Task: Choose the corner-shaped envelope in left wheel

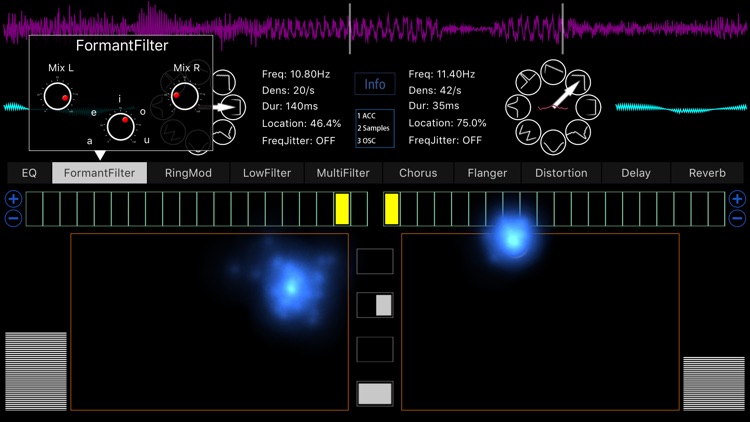Action: [x=224, y=82]
